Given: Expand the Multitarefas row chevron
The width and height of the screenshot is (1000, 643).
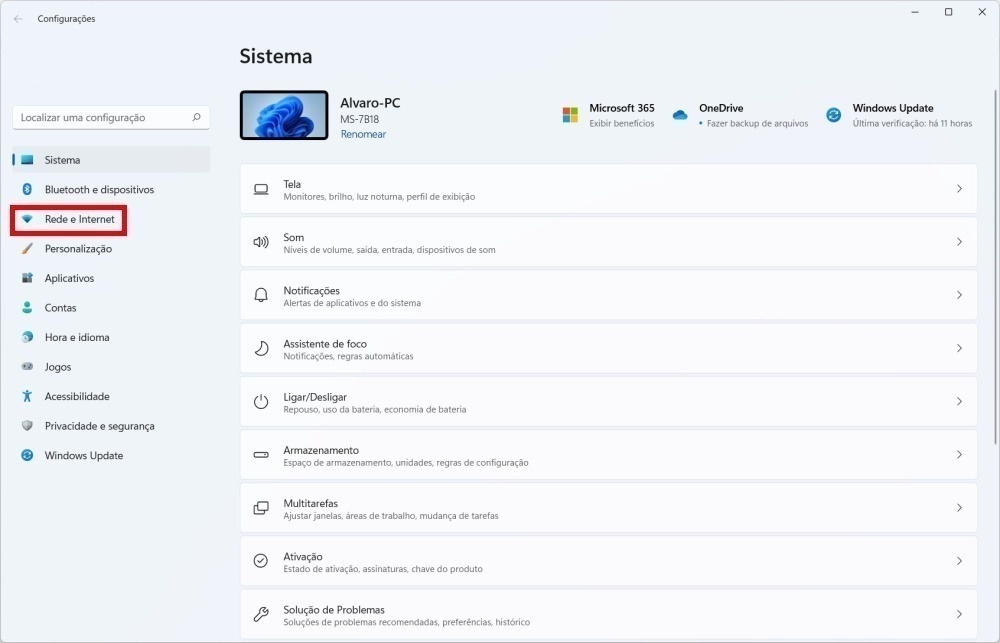Looking at the screenshot, I should pyautogui.click(x=959, y=508).
